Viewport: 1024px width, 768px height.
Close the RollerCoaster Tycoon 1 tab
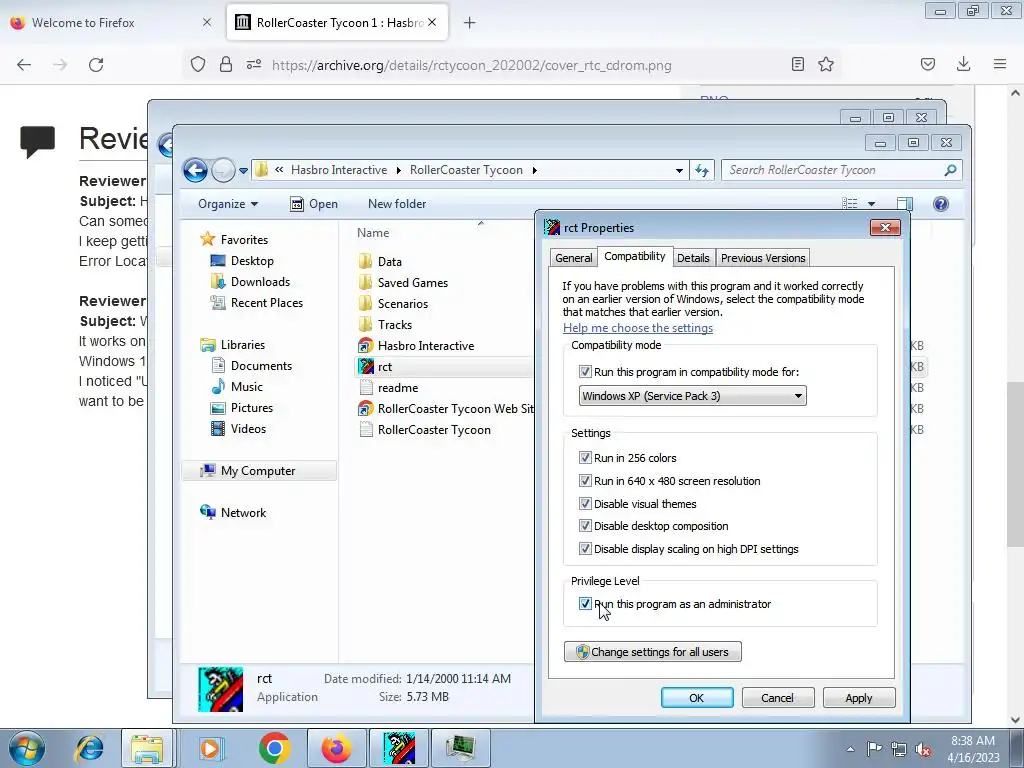pyautogui.click(x=432, y=22)
